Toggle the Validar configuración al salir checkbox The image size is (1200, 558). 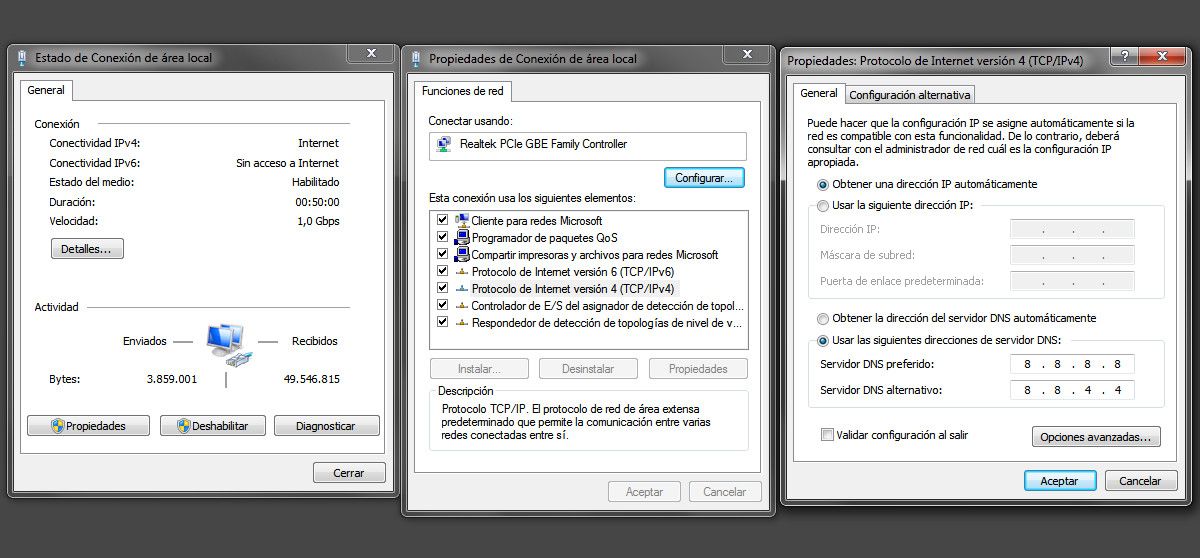(x=827, y=435)
